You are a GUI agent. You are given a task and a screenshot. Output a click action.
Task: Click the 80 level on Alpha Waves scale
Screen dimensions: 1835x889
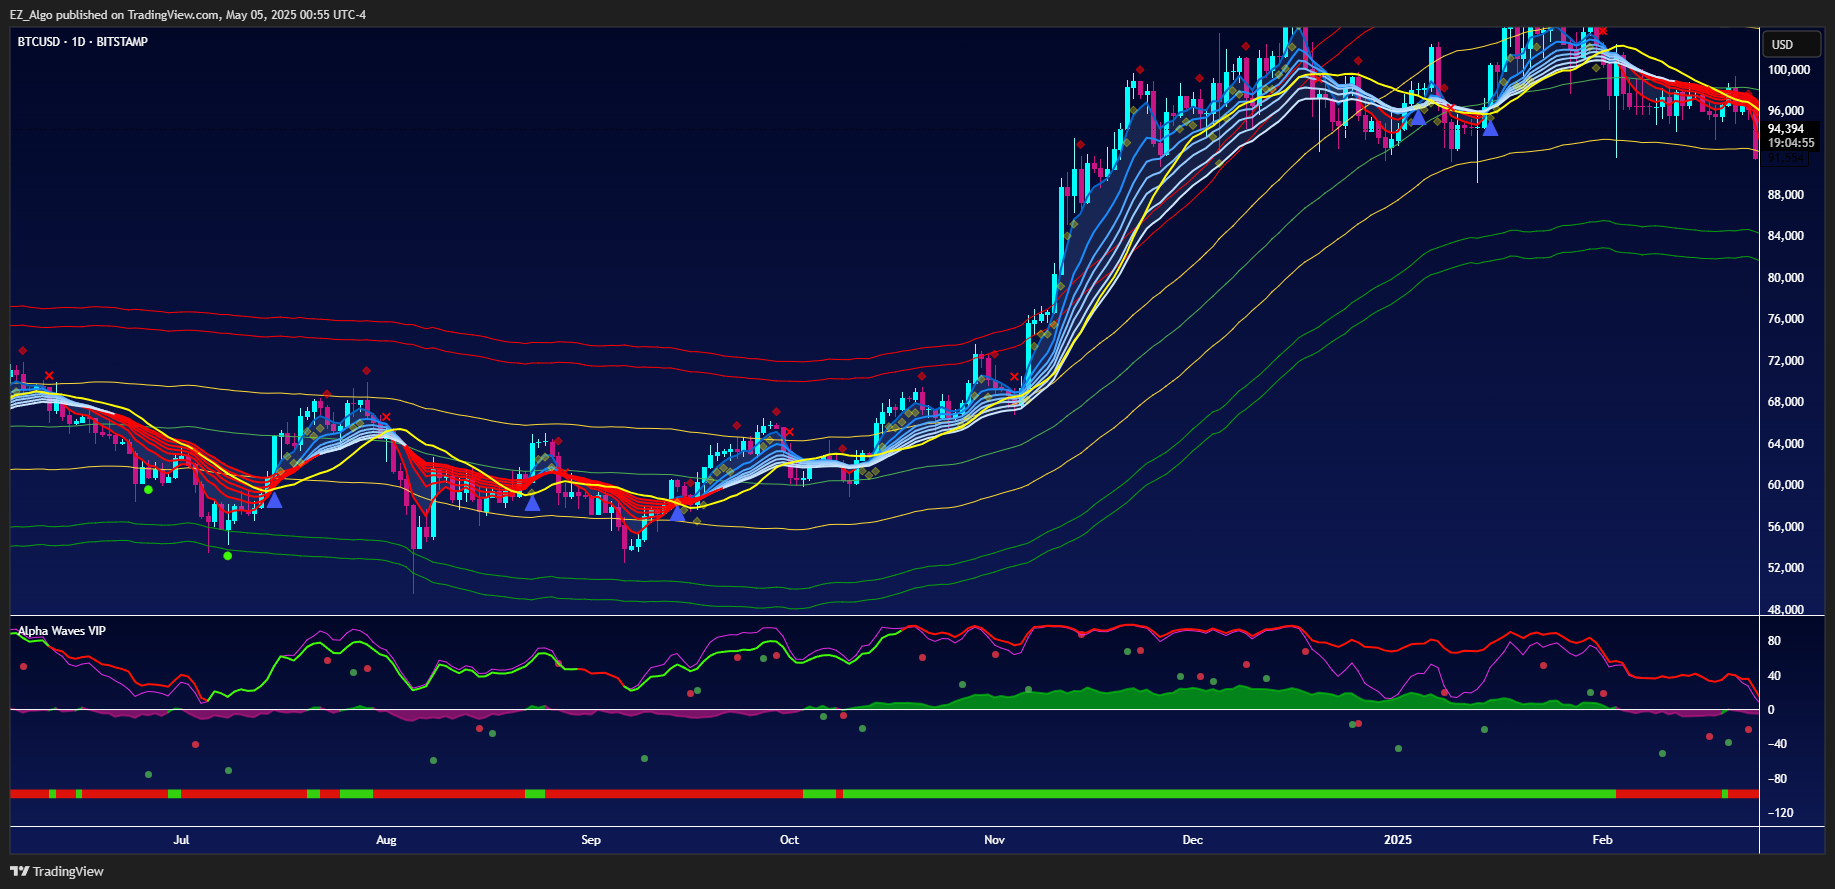(x=1774, y=641)
